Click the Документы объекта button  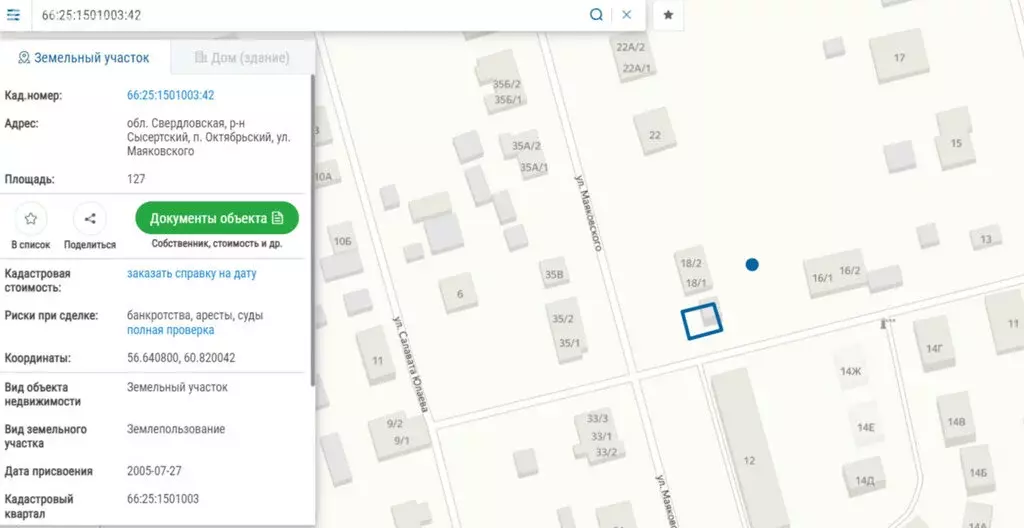[x=217, y=218]
